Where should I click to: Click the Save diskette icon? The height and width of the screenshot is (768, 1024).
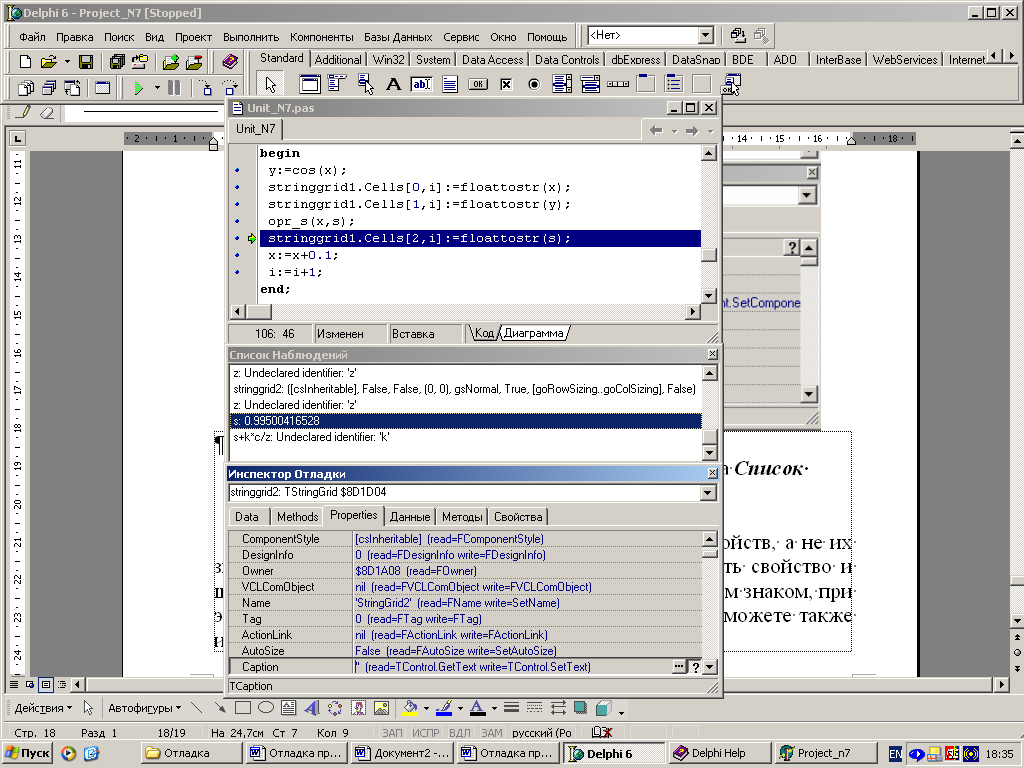tap(86, 61)
